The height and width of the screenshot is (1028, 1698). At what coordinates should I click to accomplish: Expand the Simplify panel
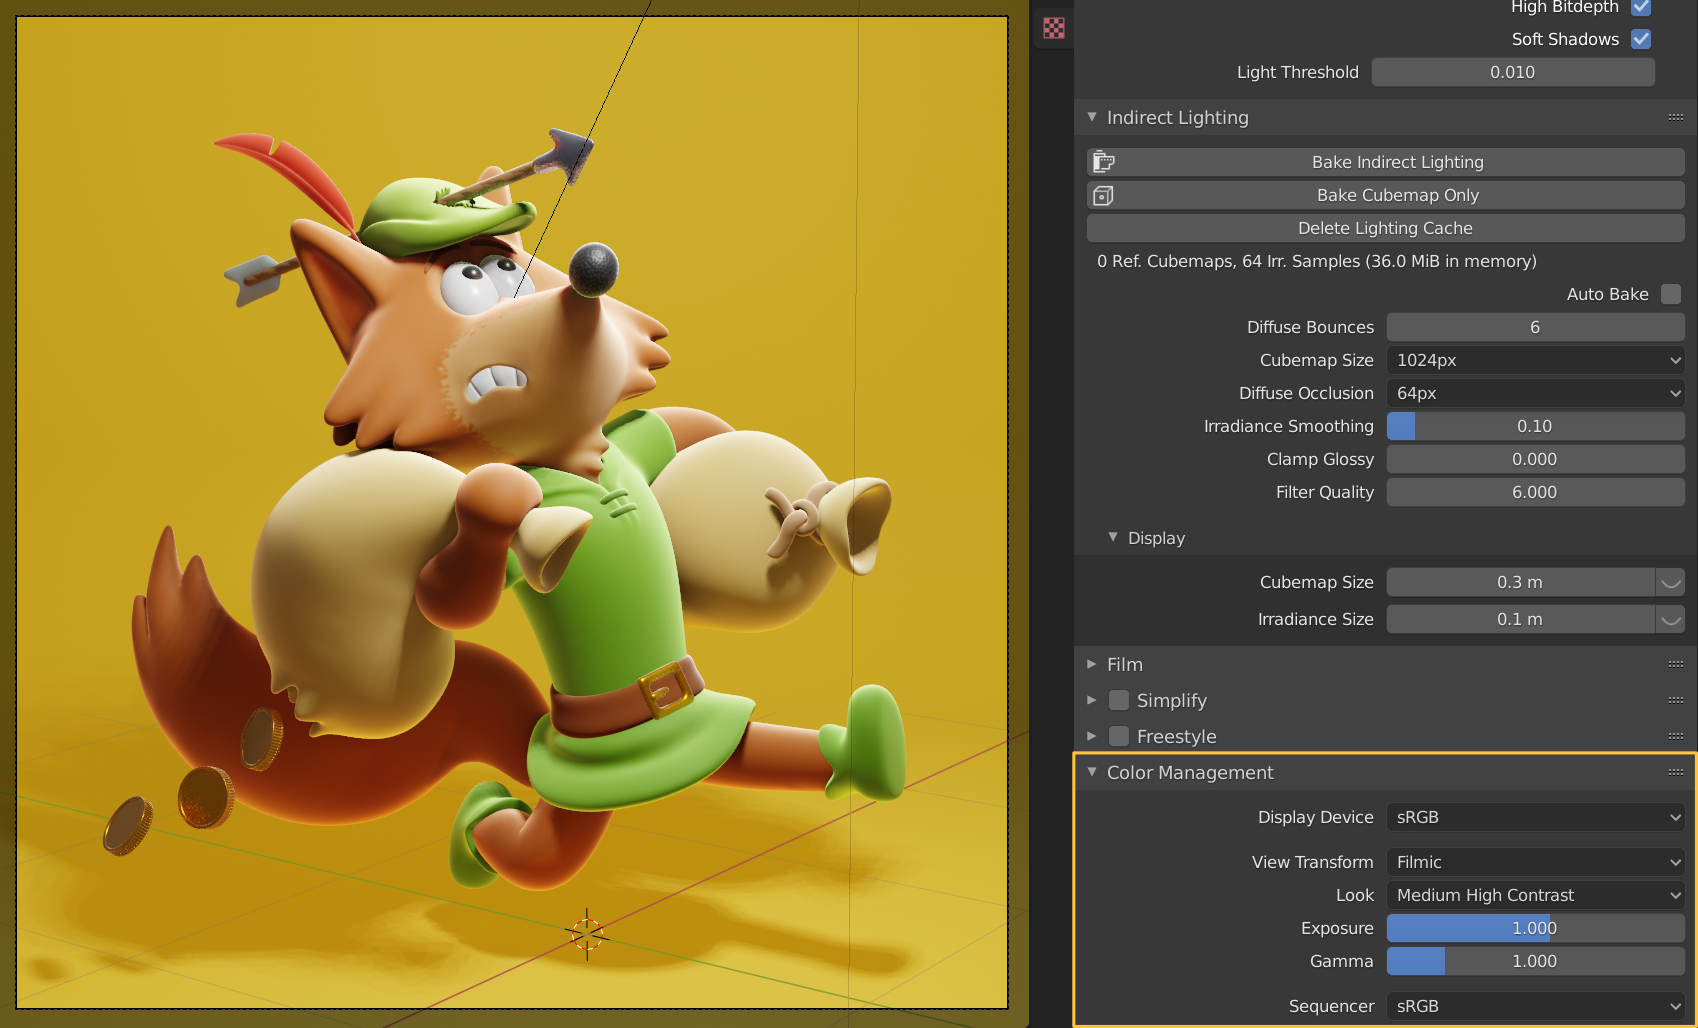click(1092, 700)
